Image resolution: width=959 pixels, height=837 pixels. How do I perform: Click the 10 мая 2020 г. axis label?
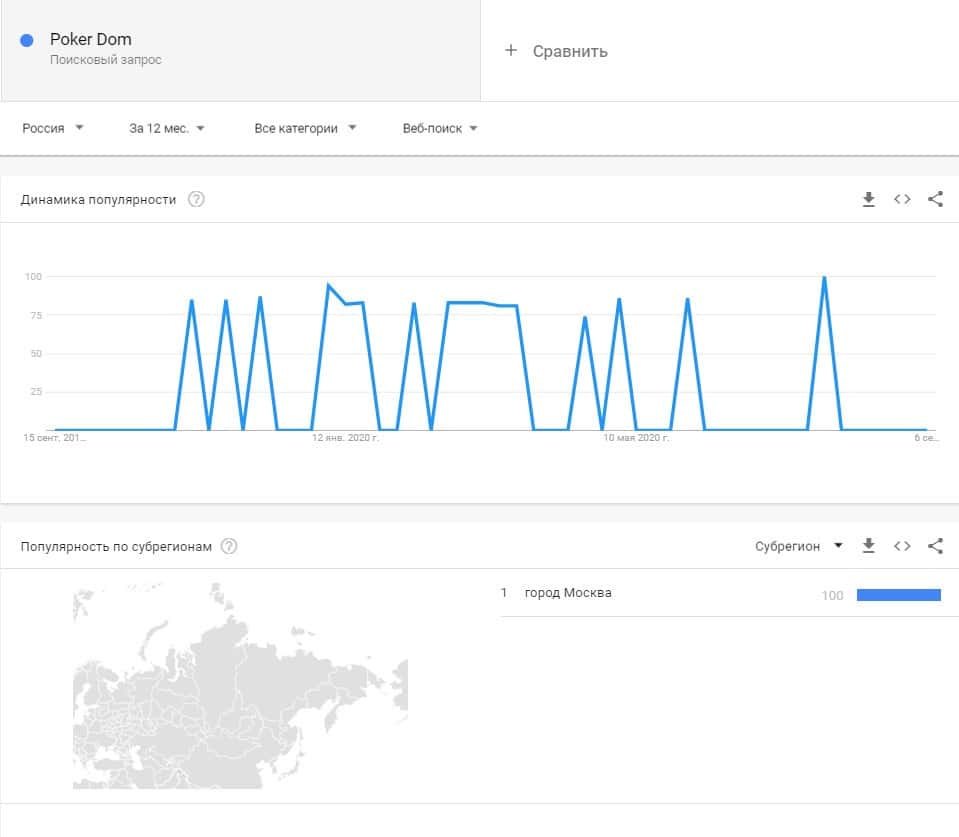click(636, 438)
